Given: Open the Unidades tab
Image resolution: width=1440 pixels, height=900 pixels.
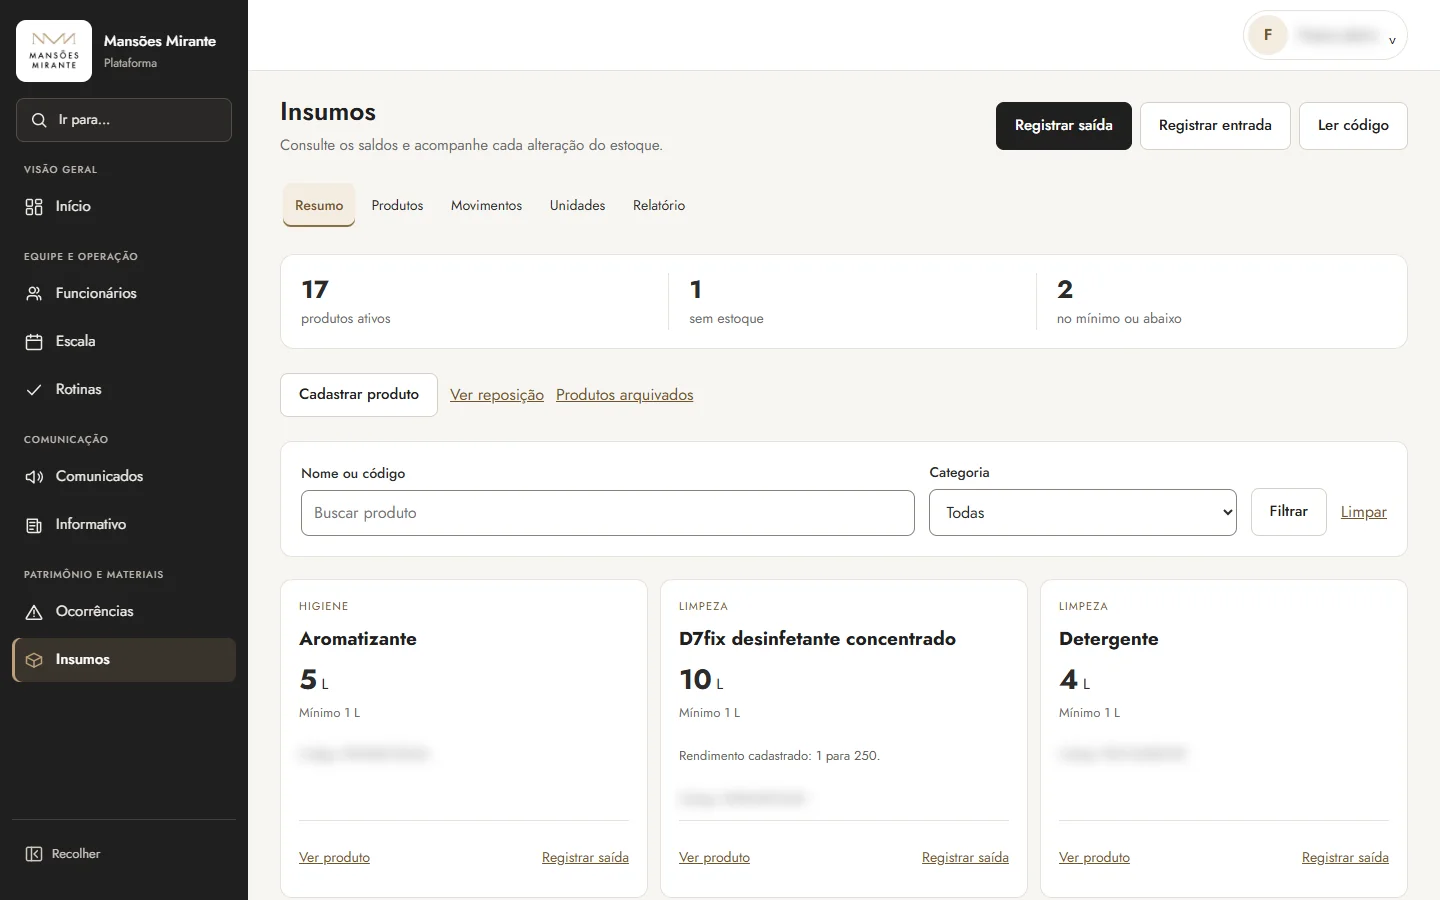Looking at the screenshot, I should point(577,205).
